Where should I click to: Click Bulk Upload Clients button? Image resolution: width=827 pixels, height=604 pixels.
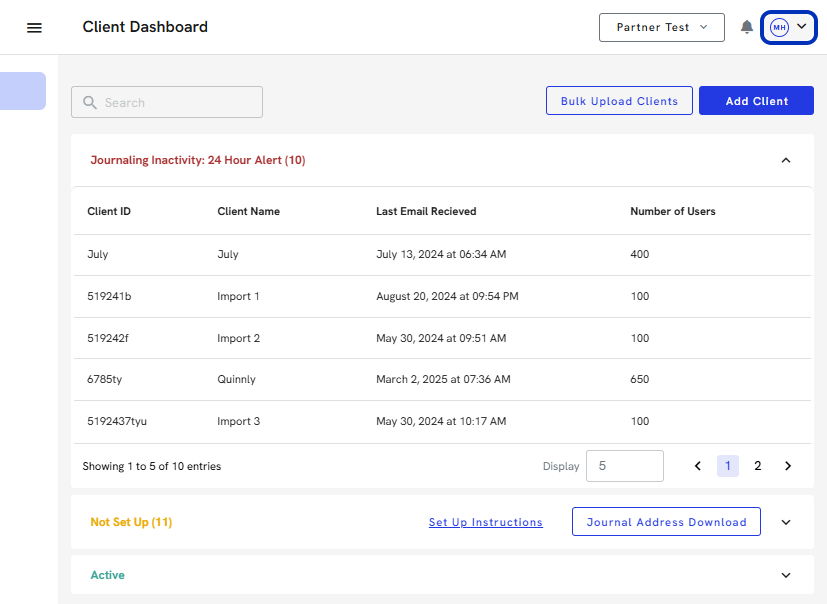(x=619, y=101)
